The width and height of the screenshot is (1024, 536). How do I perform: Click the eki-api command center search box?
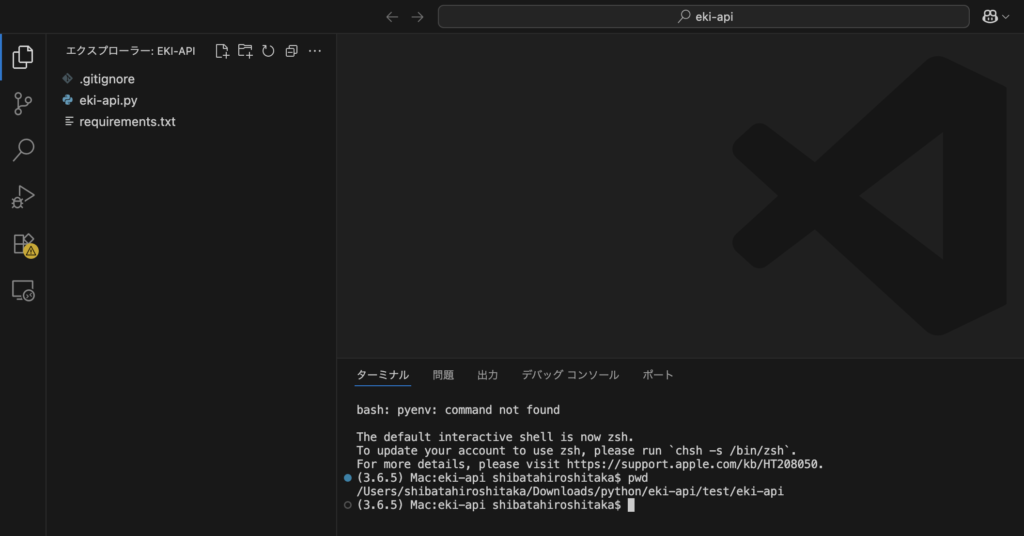coord(703,17)
